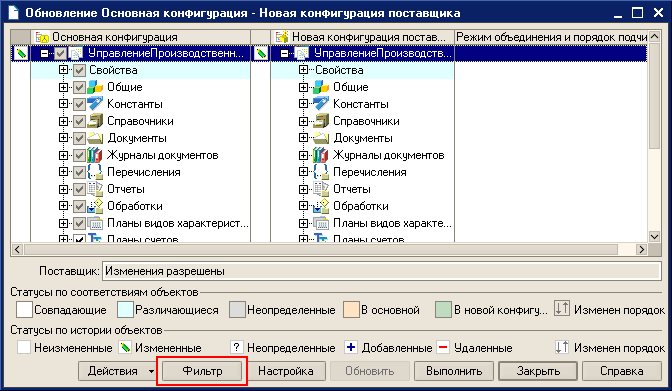This screenshot has height=391, width=672.
Task: Click the question mark Неопределенные history icon
Action: point(237,347)
